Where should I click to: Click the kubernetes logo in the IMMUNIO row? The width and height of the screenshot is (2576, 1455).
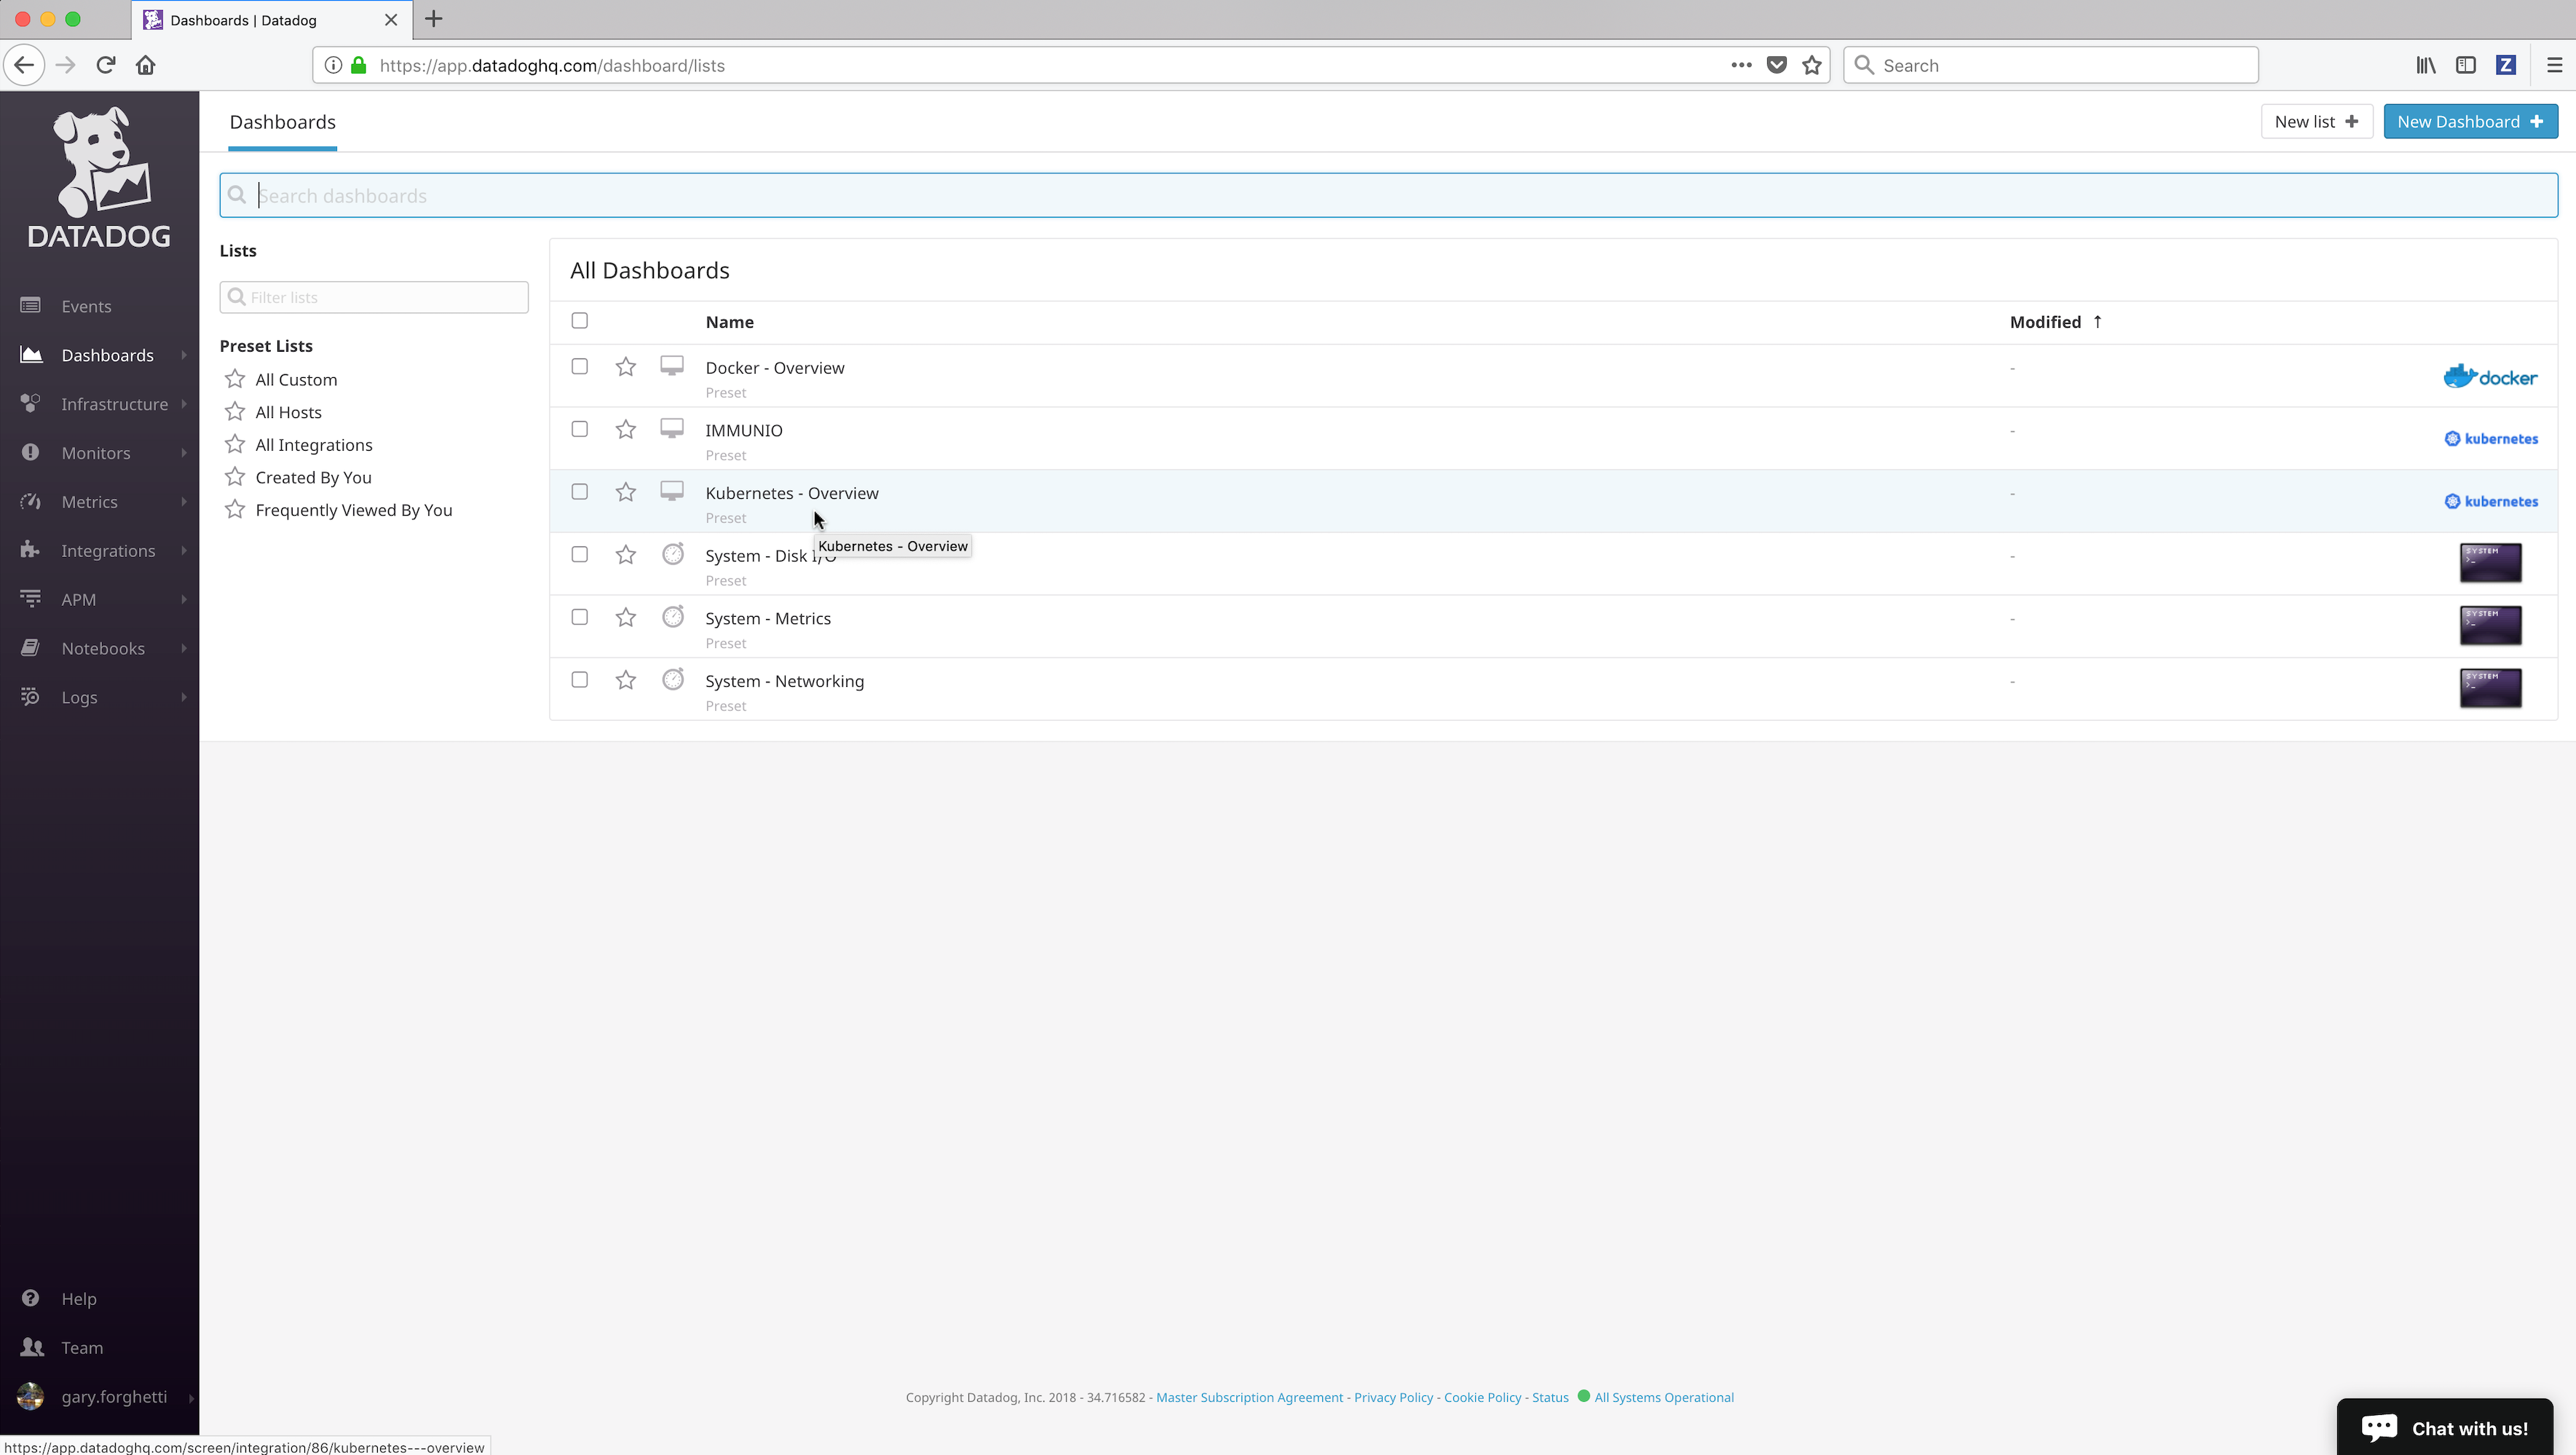tap(2491, 438)
